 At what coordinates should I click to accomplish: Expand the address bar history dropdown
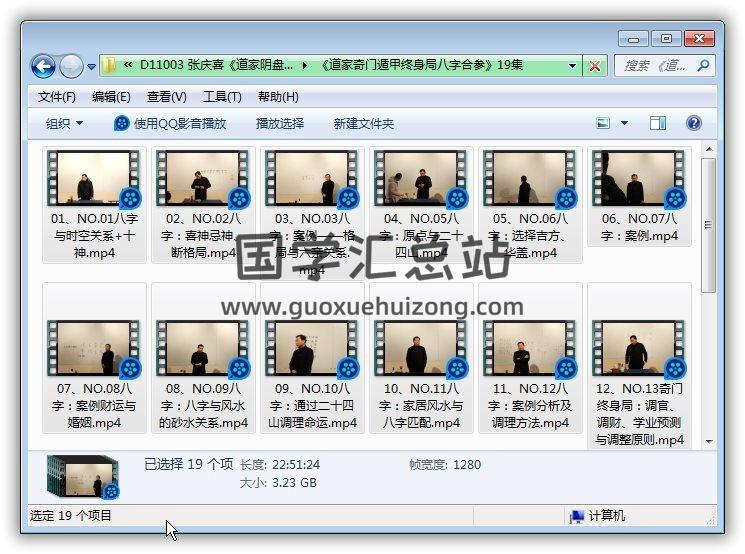point(573,66)
